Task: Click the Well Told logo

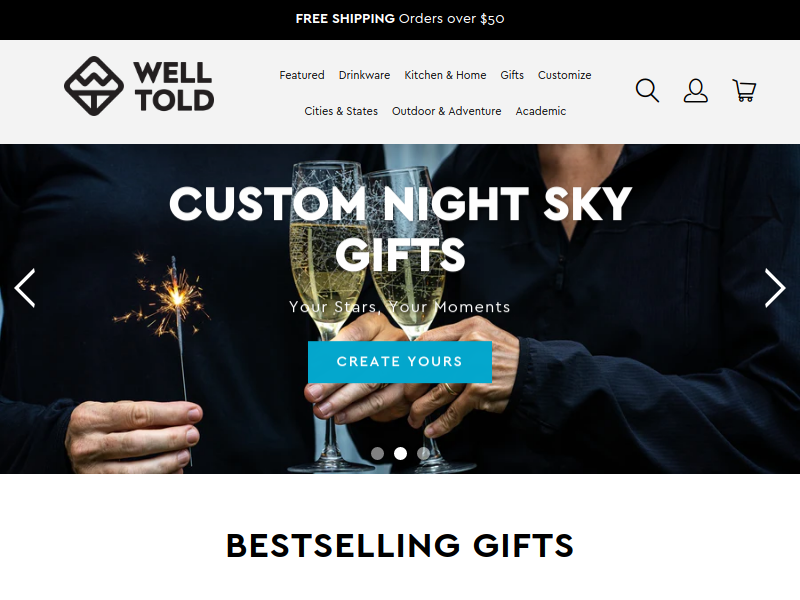Action: tap(139, 86)
